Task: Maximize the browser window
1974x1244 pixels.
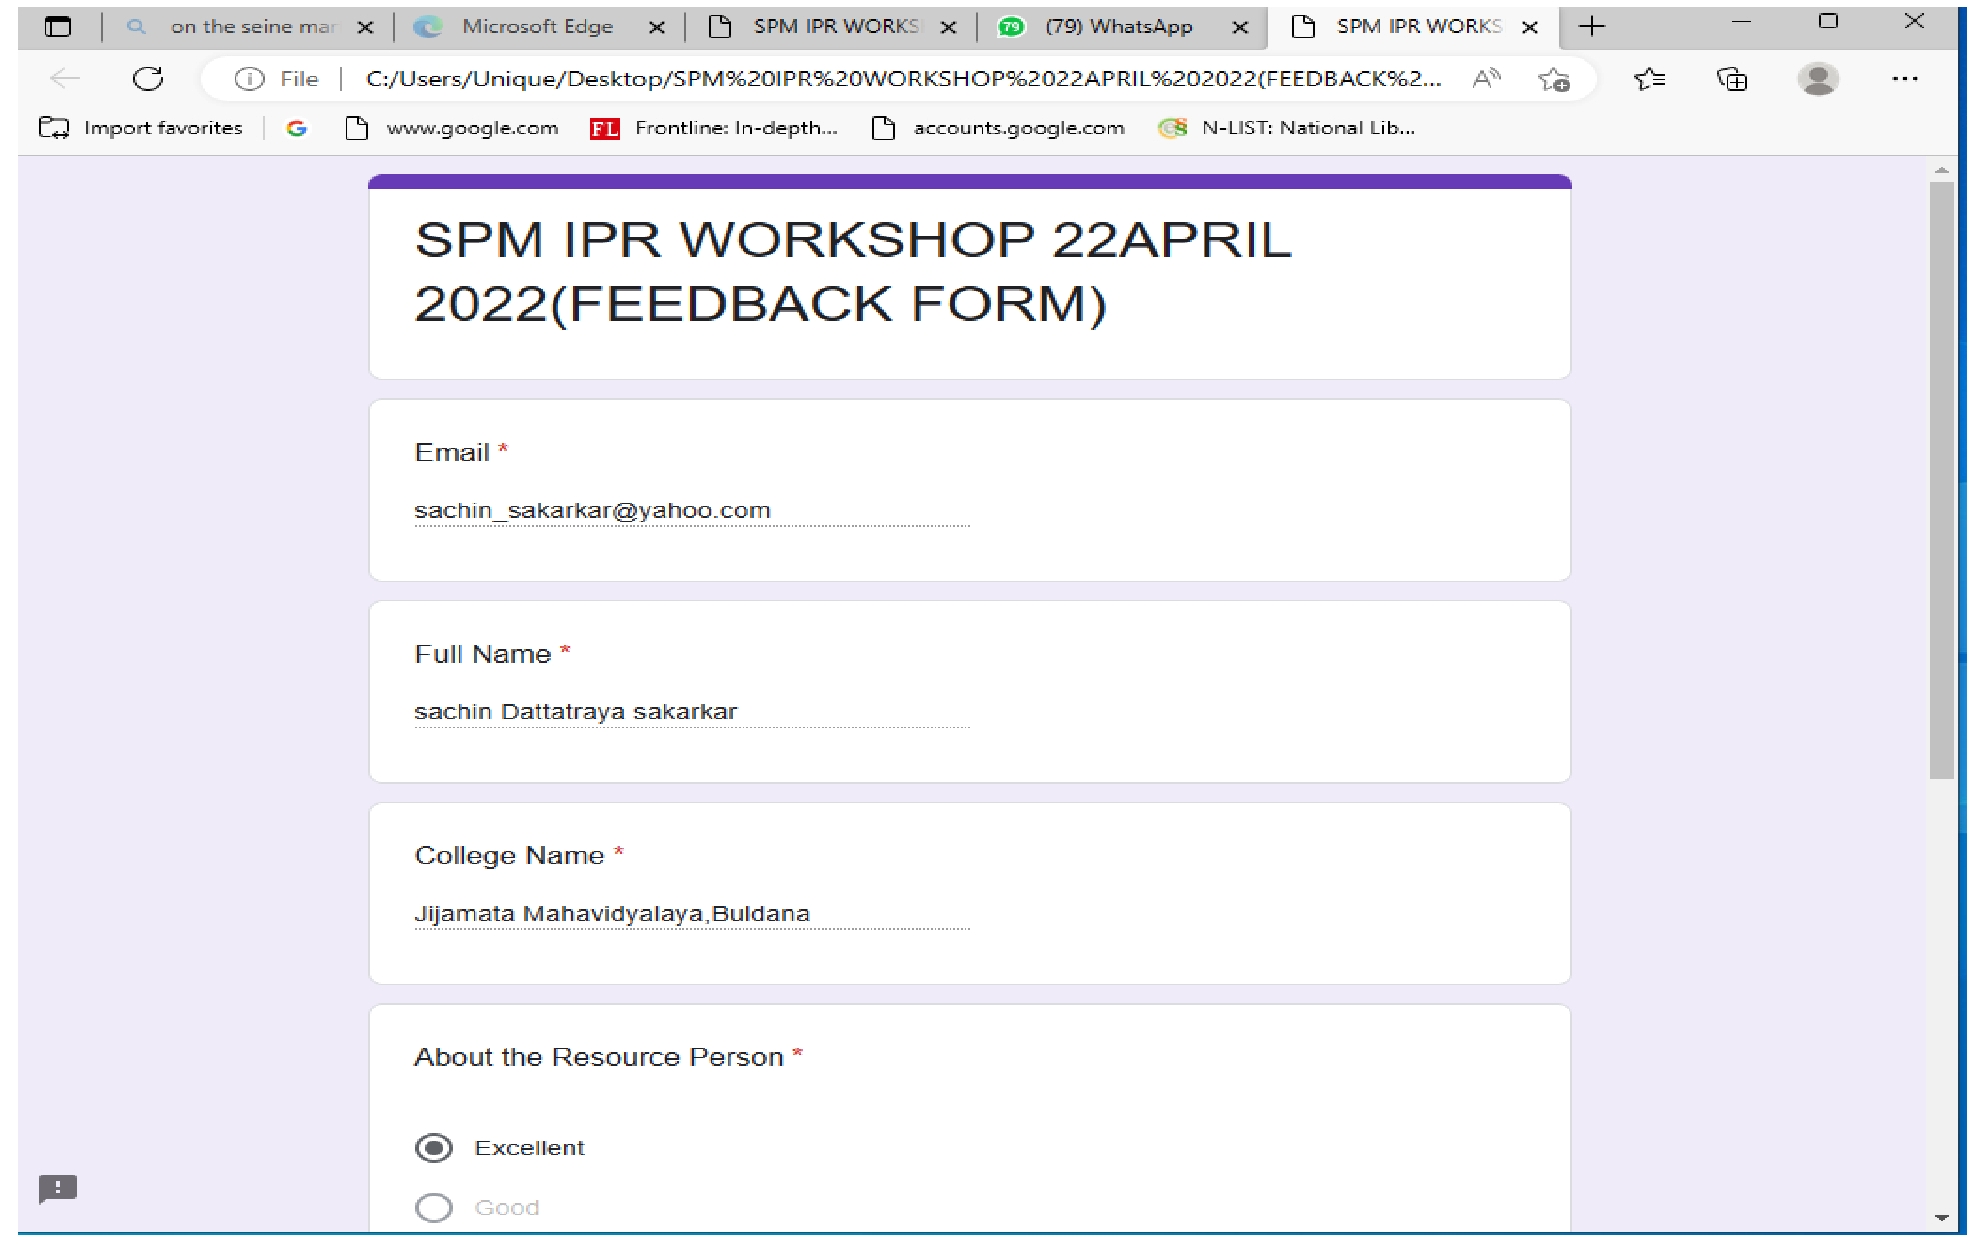Action: click(x=1828, y=21)
